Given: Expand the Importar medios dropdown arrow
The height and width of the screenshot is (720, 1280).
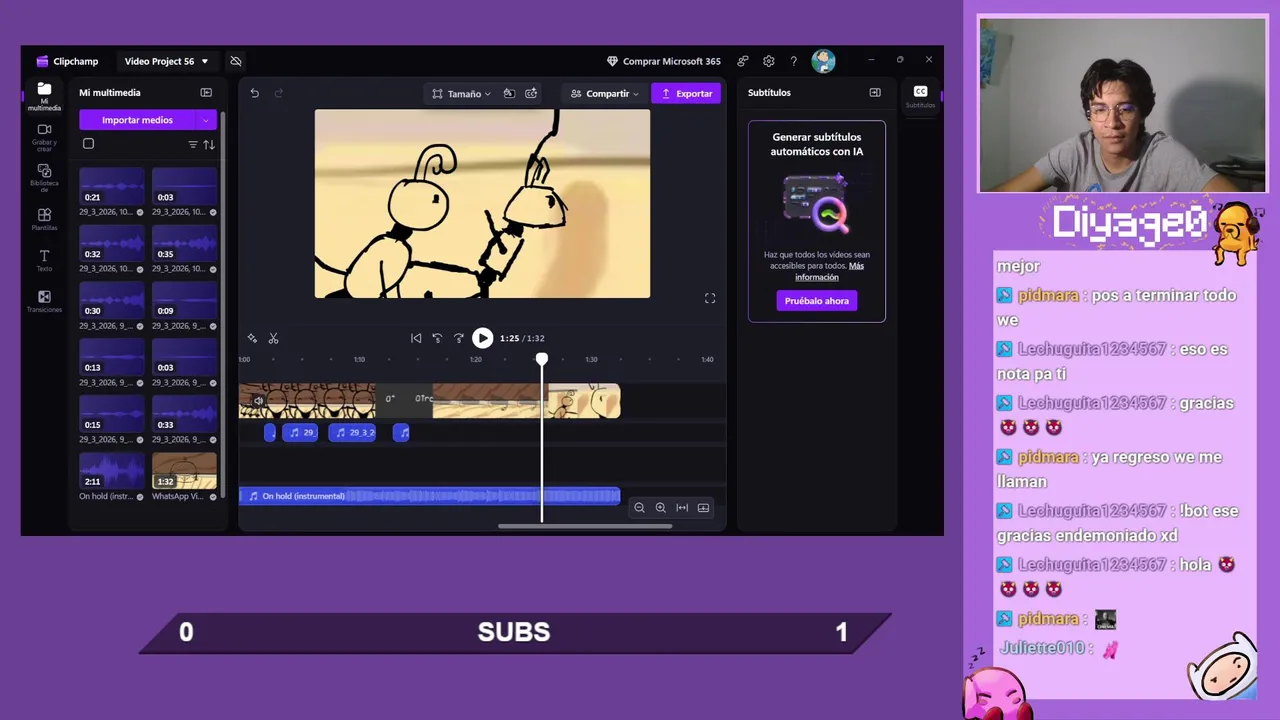Looking at the screenshot, I should [x=206, y=120].
